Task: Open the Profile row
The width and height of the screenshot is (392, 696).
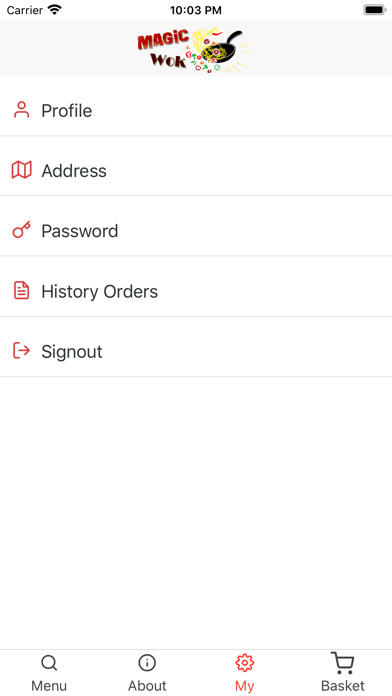Action: click(196, 110)
